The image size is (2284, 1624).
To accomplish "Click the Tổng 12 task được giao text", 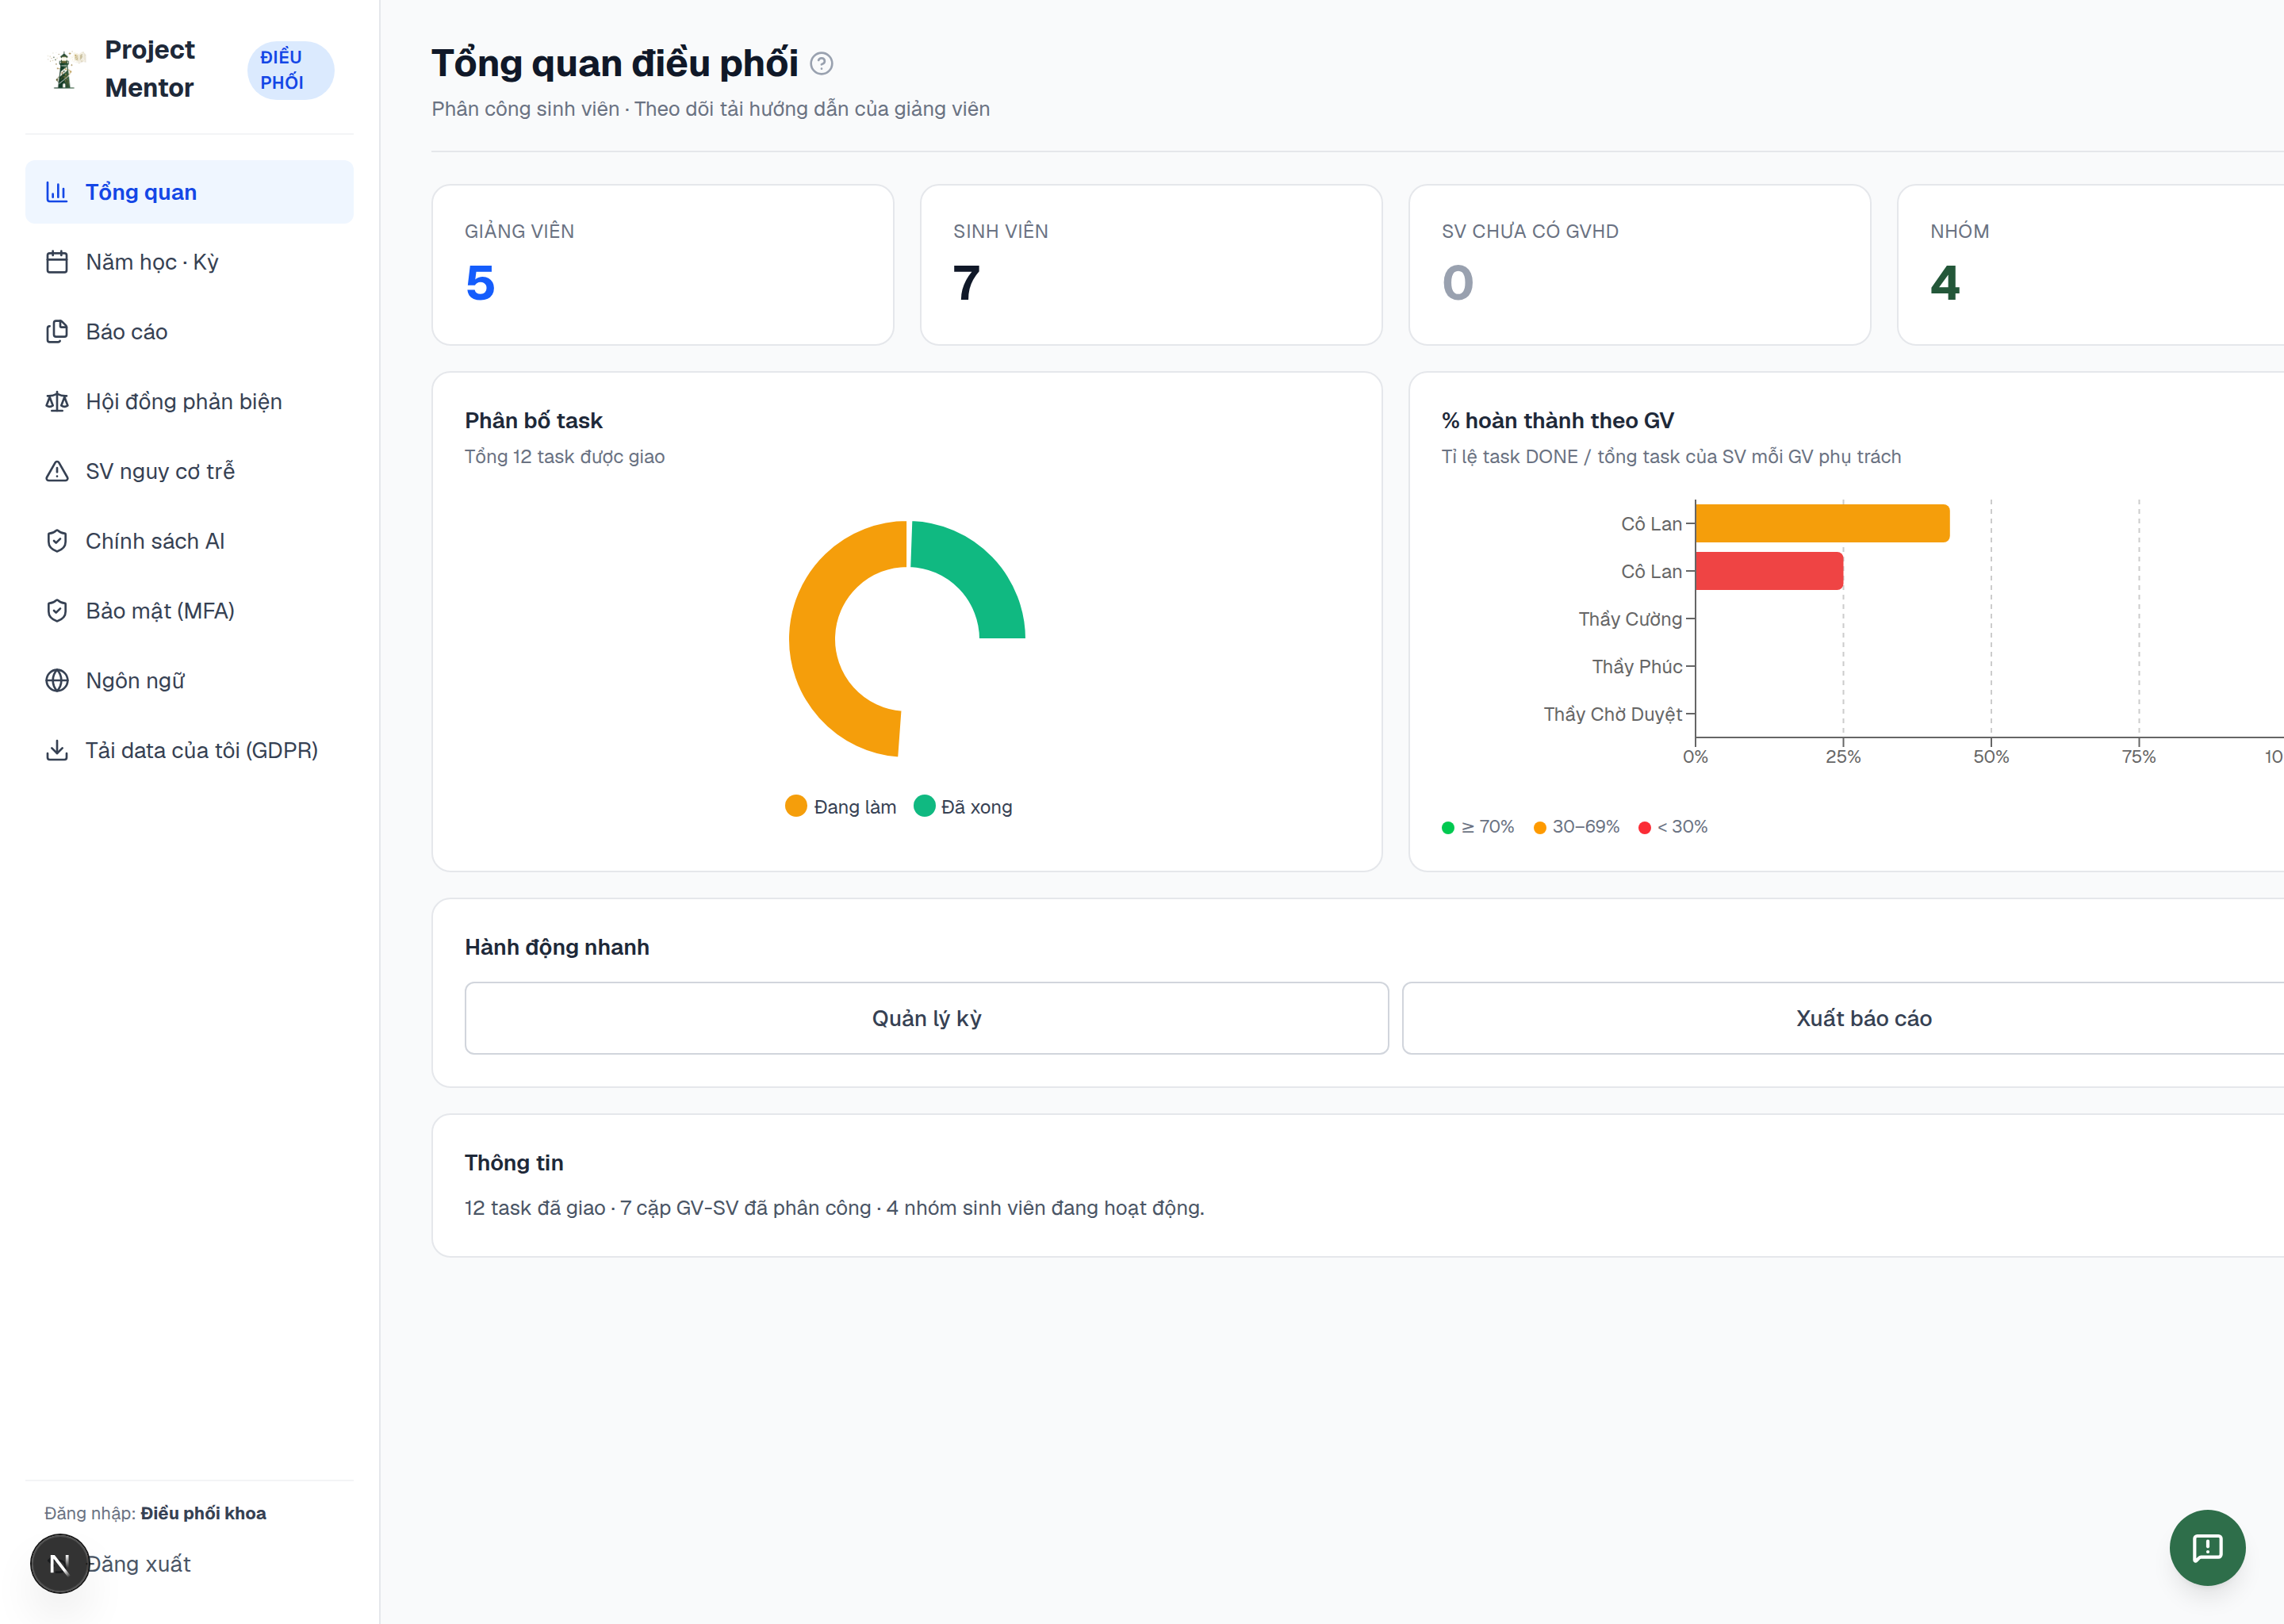I will (565, 457).
